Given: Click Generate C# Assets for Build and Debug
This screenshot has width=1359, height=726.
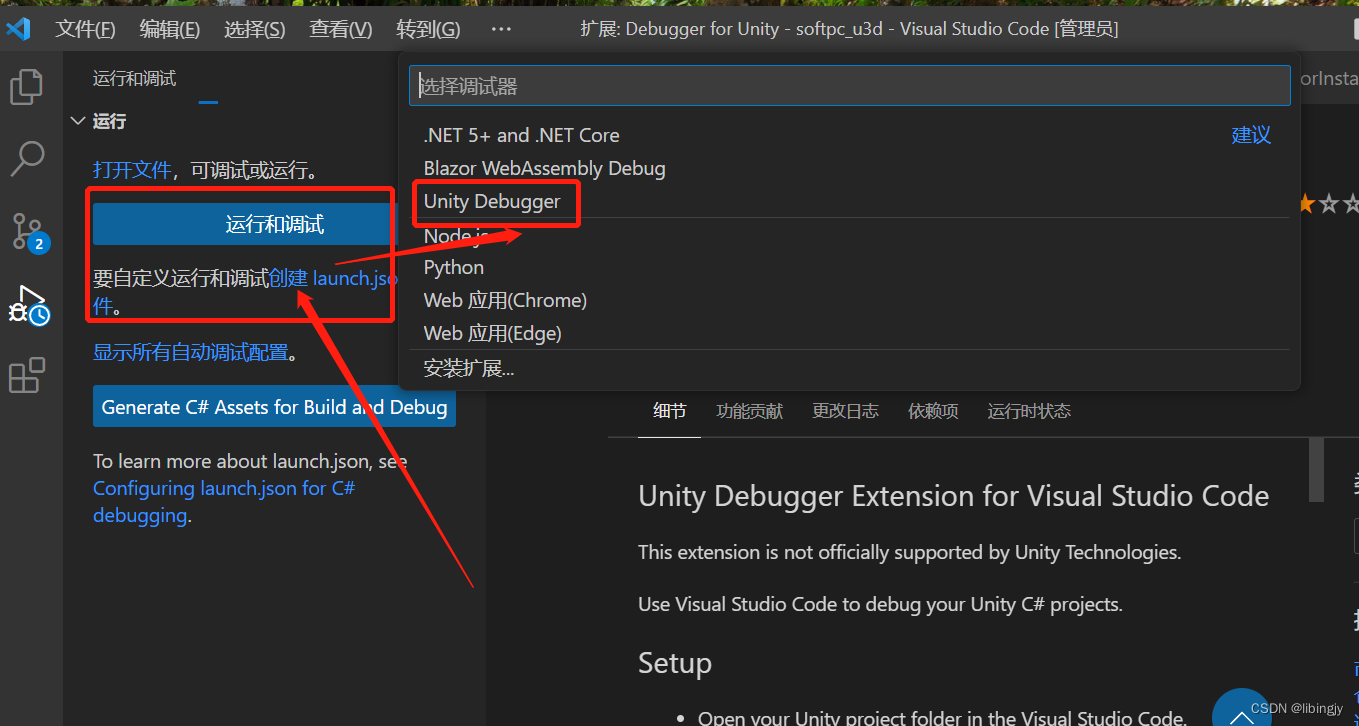Looking at the screenshot, I should click(x=273, y=406).
